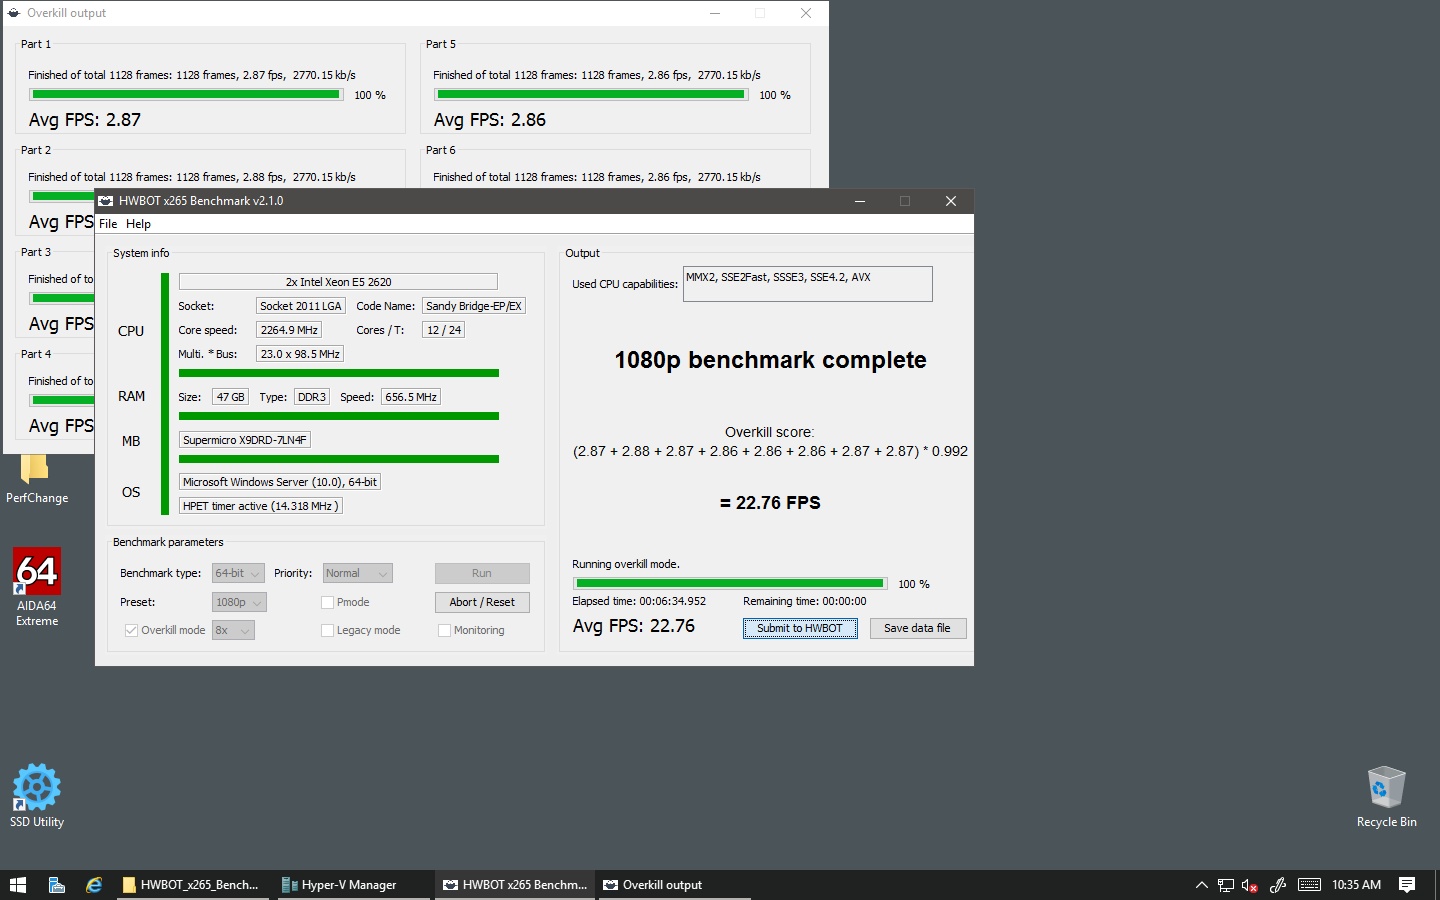Viewport: 1440px width, 900px height.
Task: Click the RAM type DDR3 field
Action: 312,397
